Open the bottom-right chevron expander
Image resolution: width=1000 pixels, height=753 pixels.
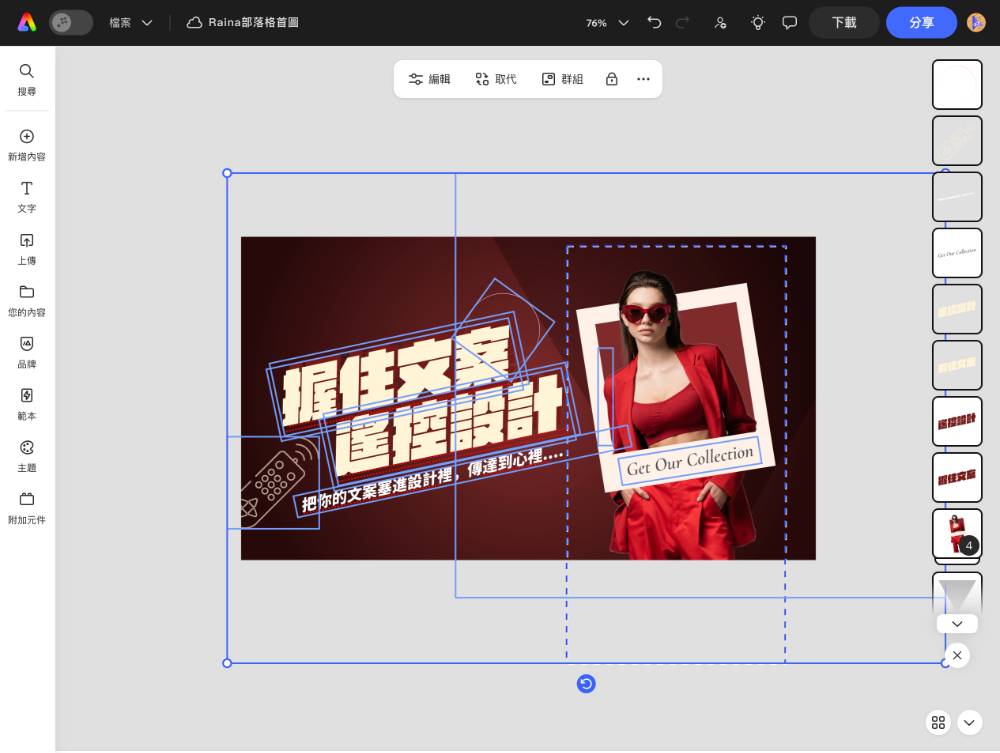coord(968,722)
